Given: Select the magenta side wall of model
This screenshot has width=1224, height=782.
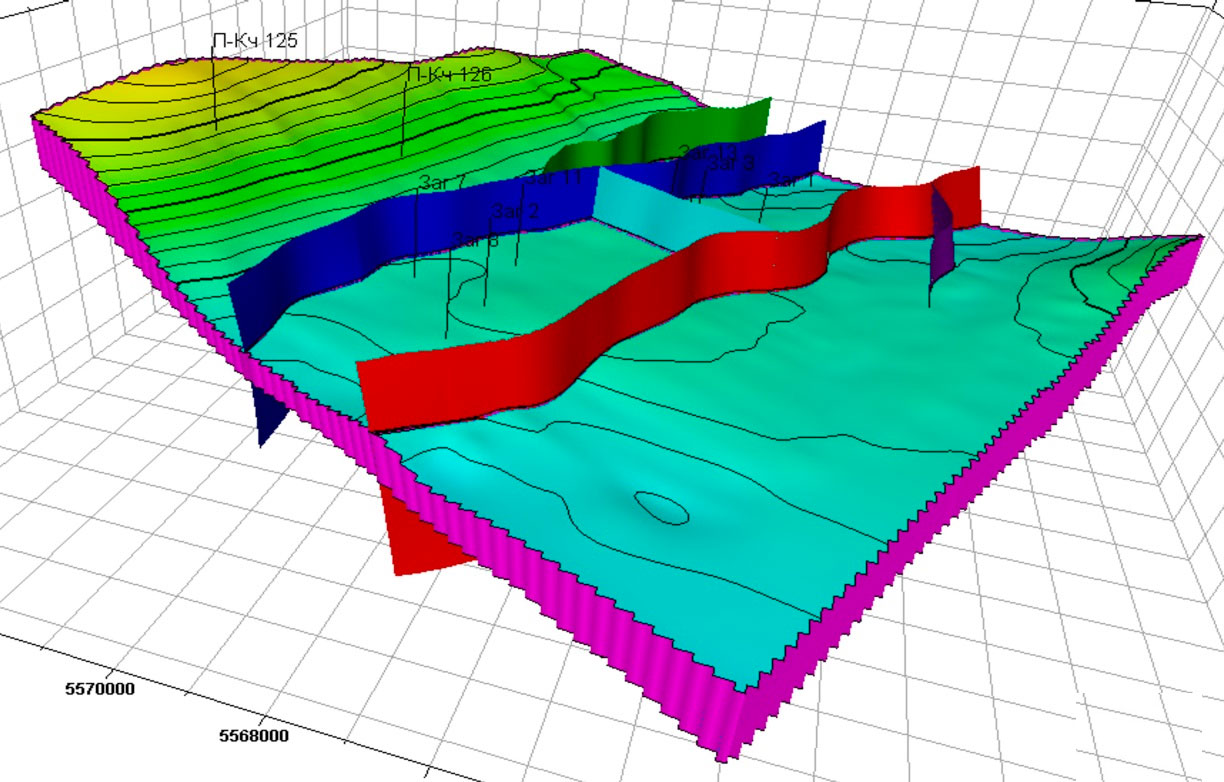Looking at the screenshot, I should tap(600, 640).
